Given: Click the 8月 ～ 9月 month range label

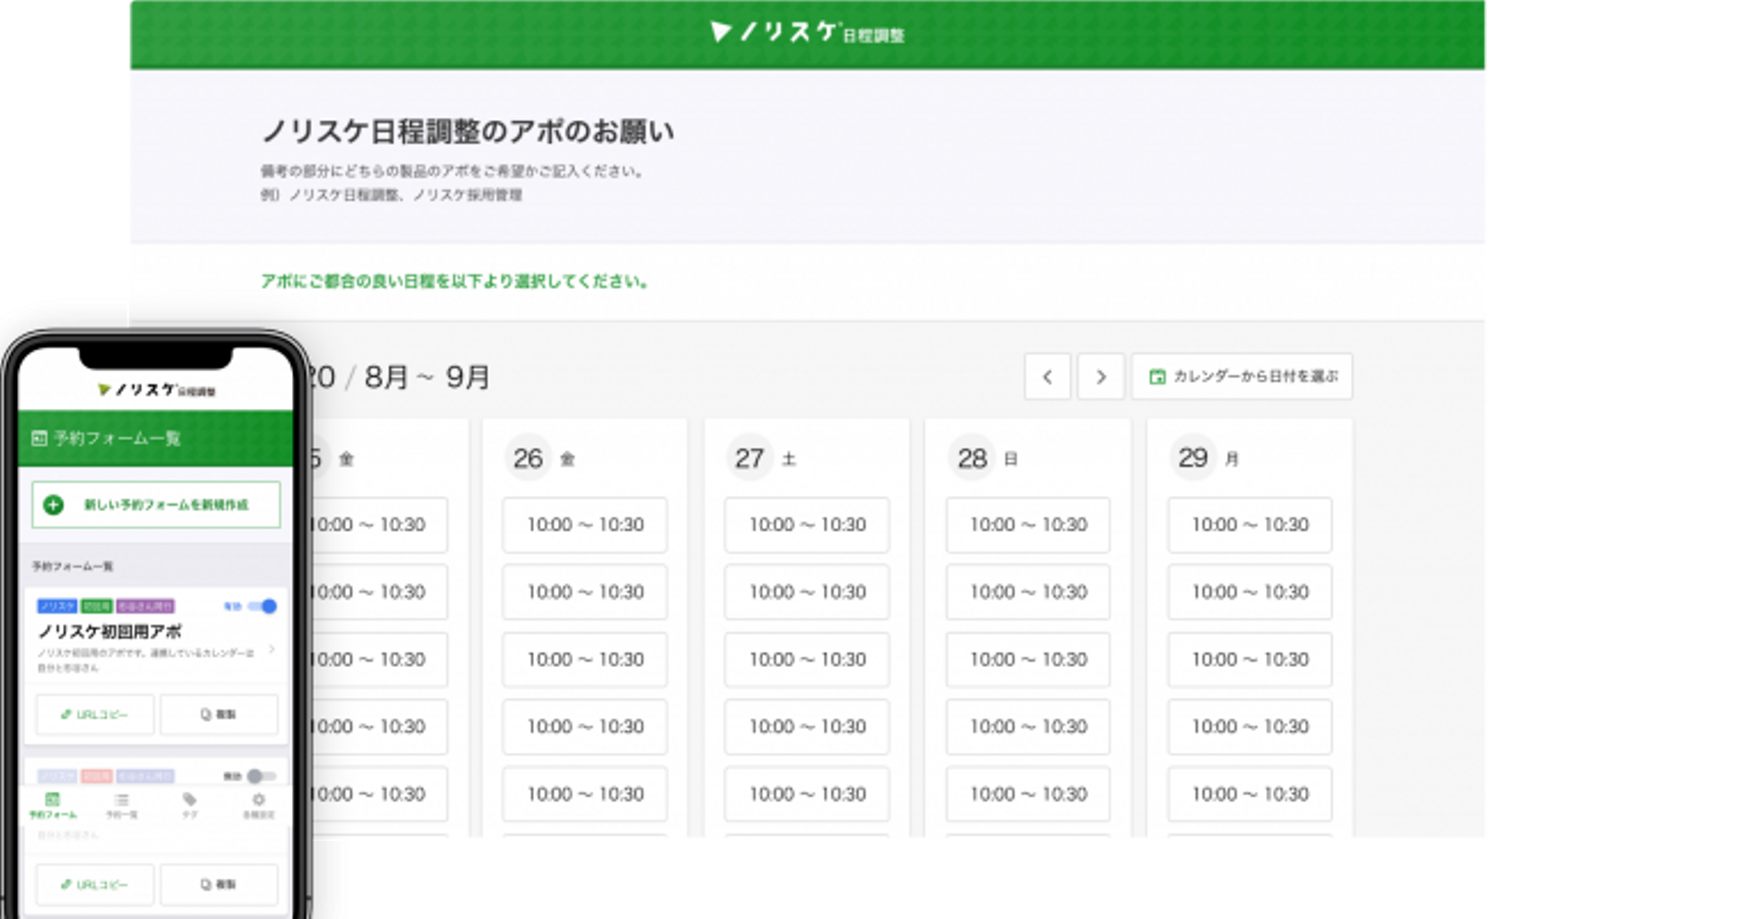Looking at the screenshot, I should point(427,377).
